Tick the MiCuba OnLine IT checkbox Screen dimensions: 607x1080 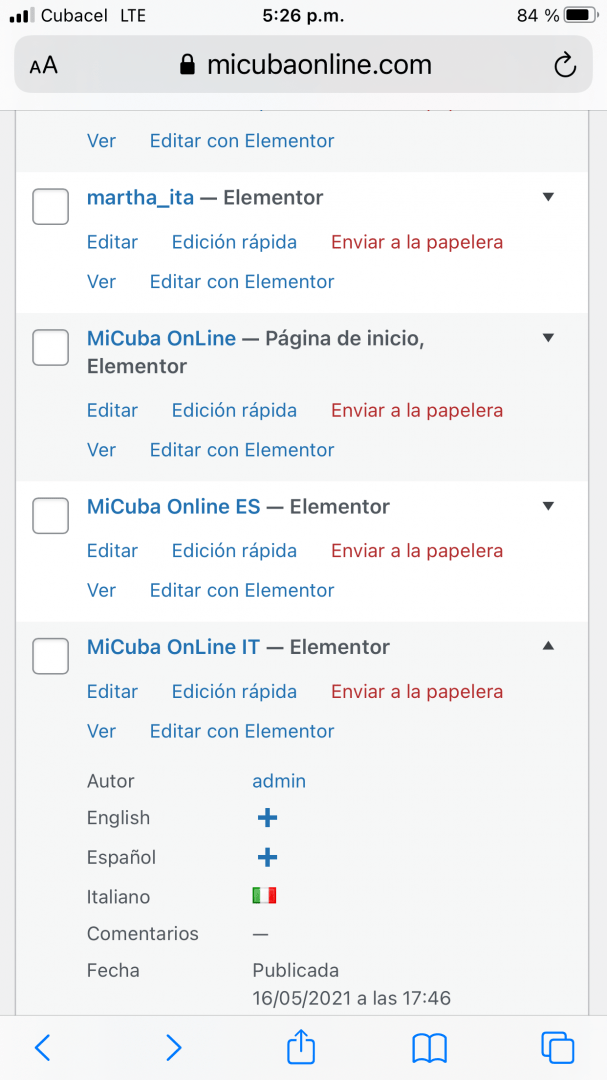pos(50,656)
